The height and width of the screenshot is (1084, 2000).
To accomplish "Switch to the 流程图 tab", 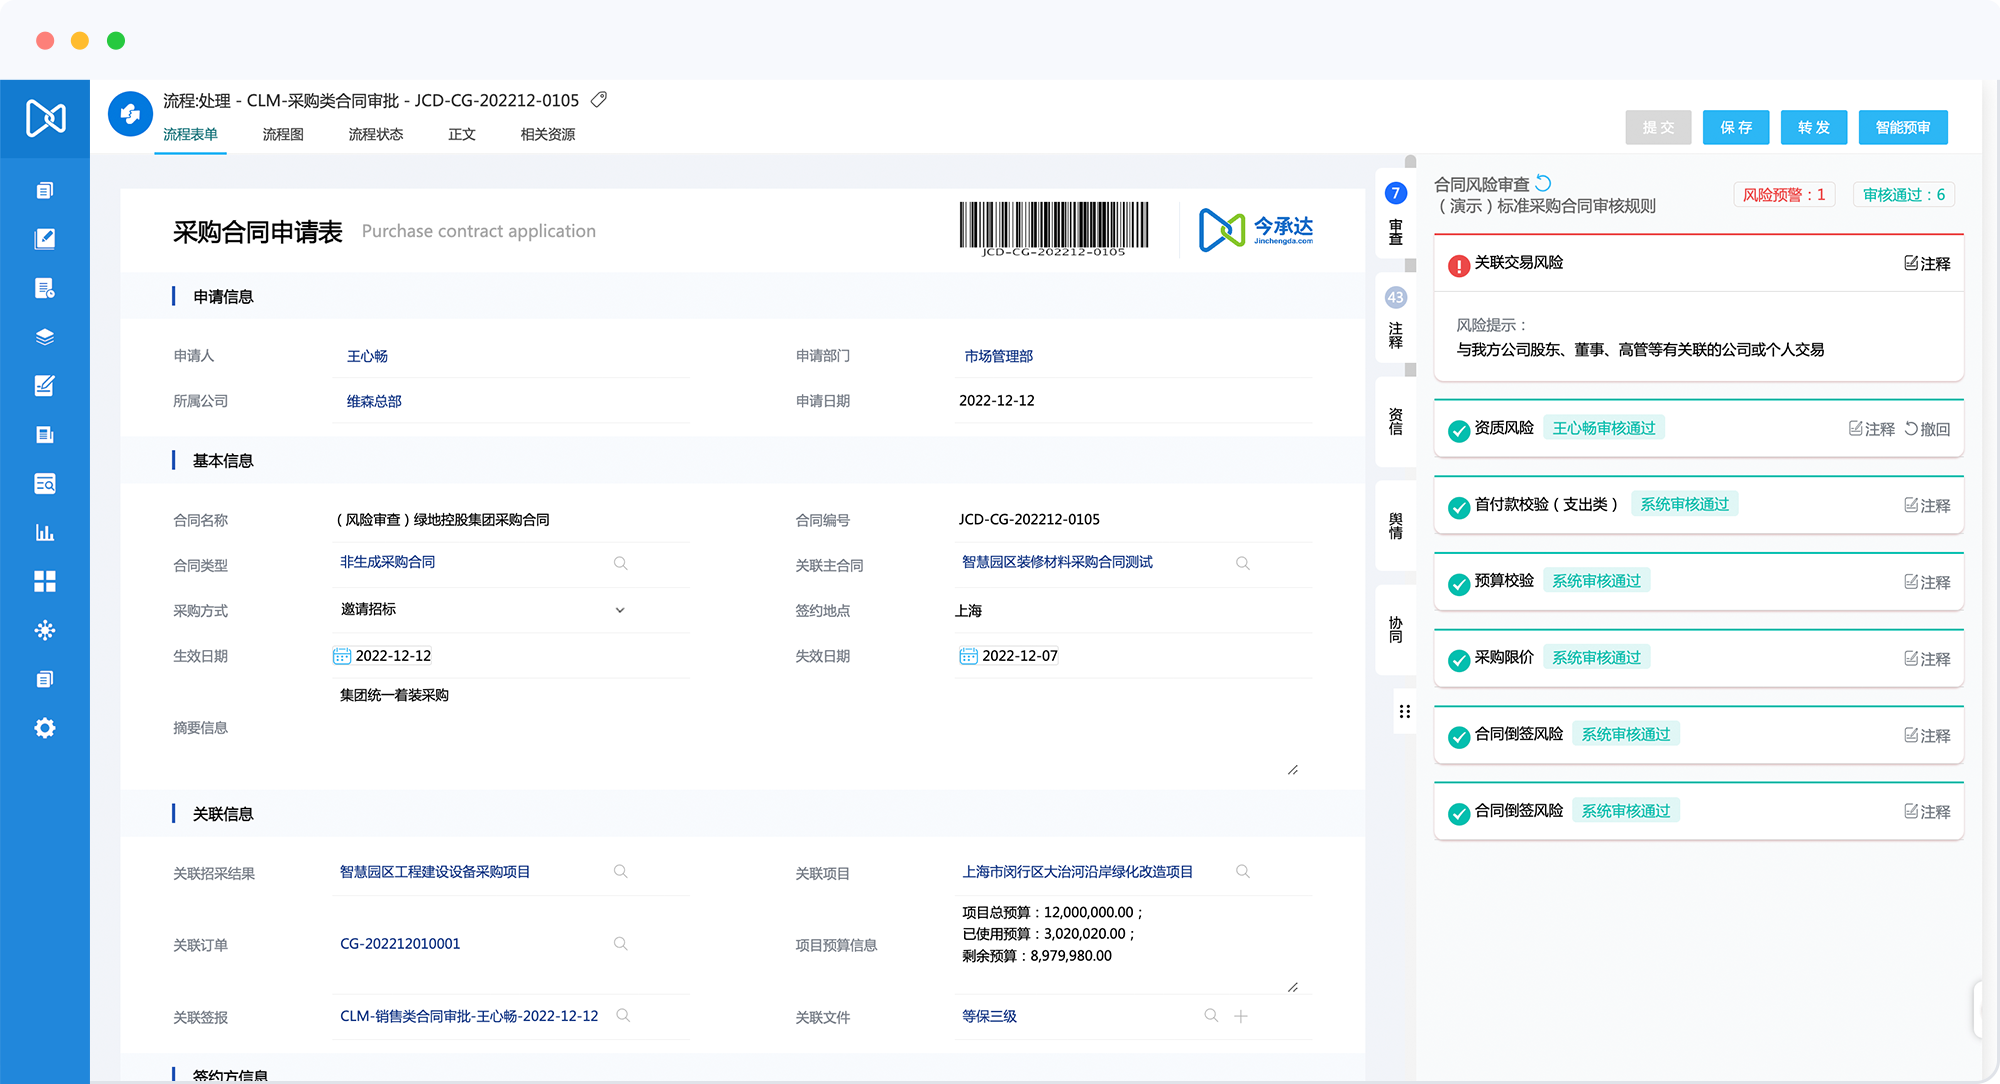I will point(283,134).
